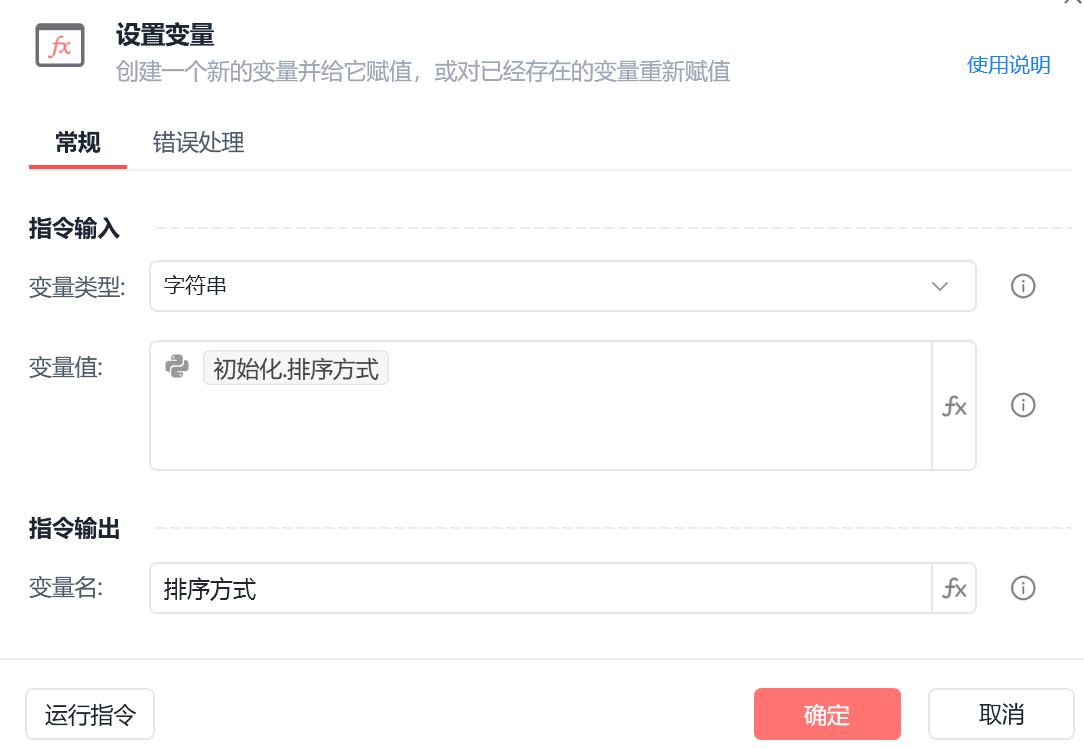Screen dimensions: 1084x748
Task: Show info tooltip for 变量值
Action: click(1022, 405)
